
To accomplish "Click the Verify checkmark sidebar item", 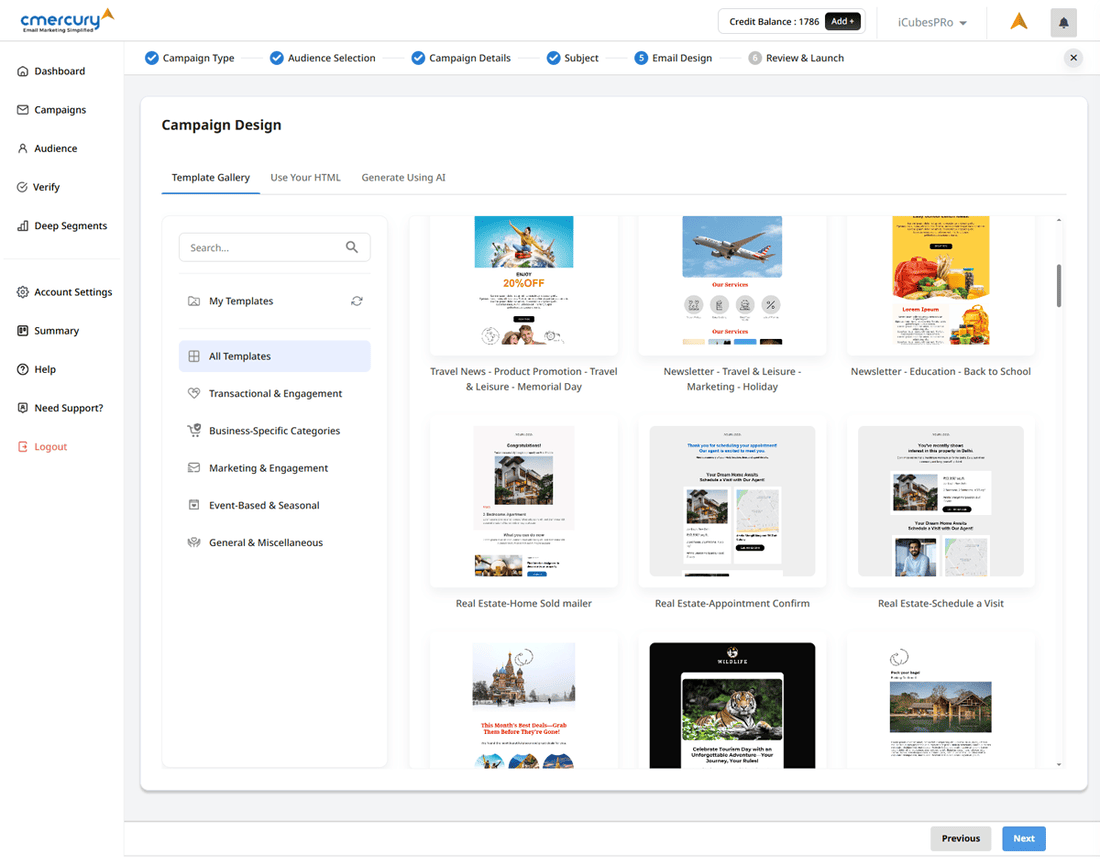I will 39,187.
